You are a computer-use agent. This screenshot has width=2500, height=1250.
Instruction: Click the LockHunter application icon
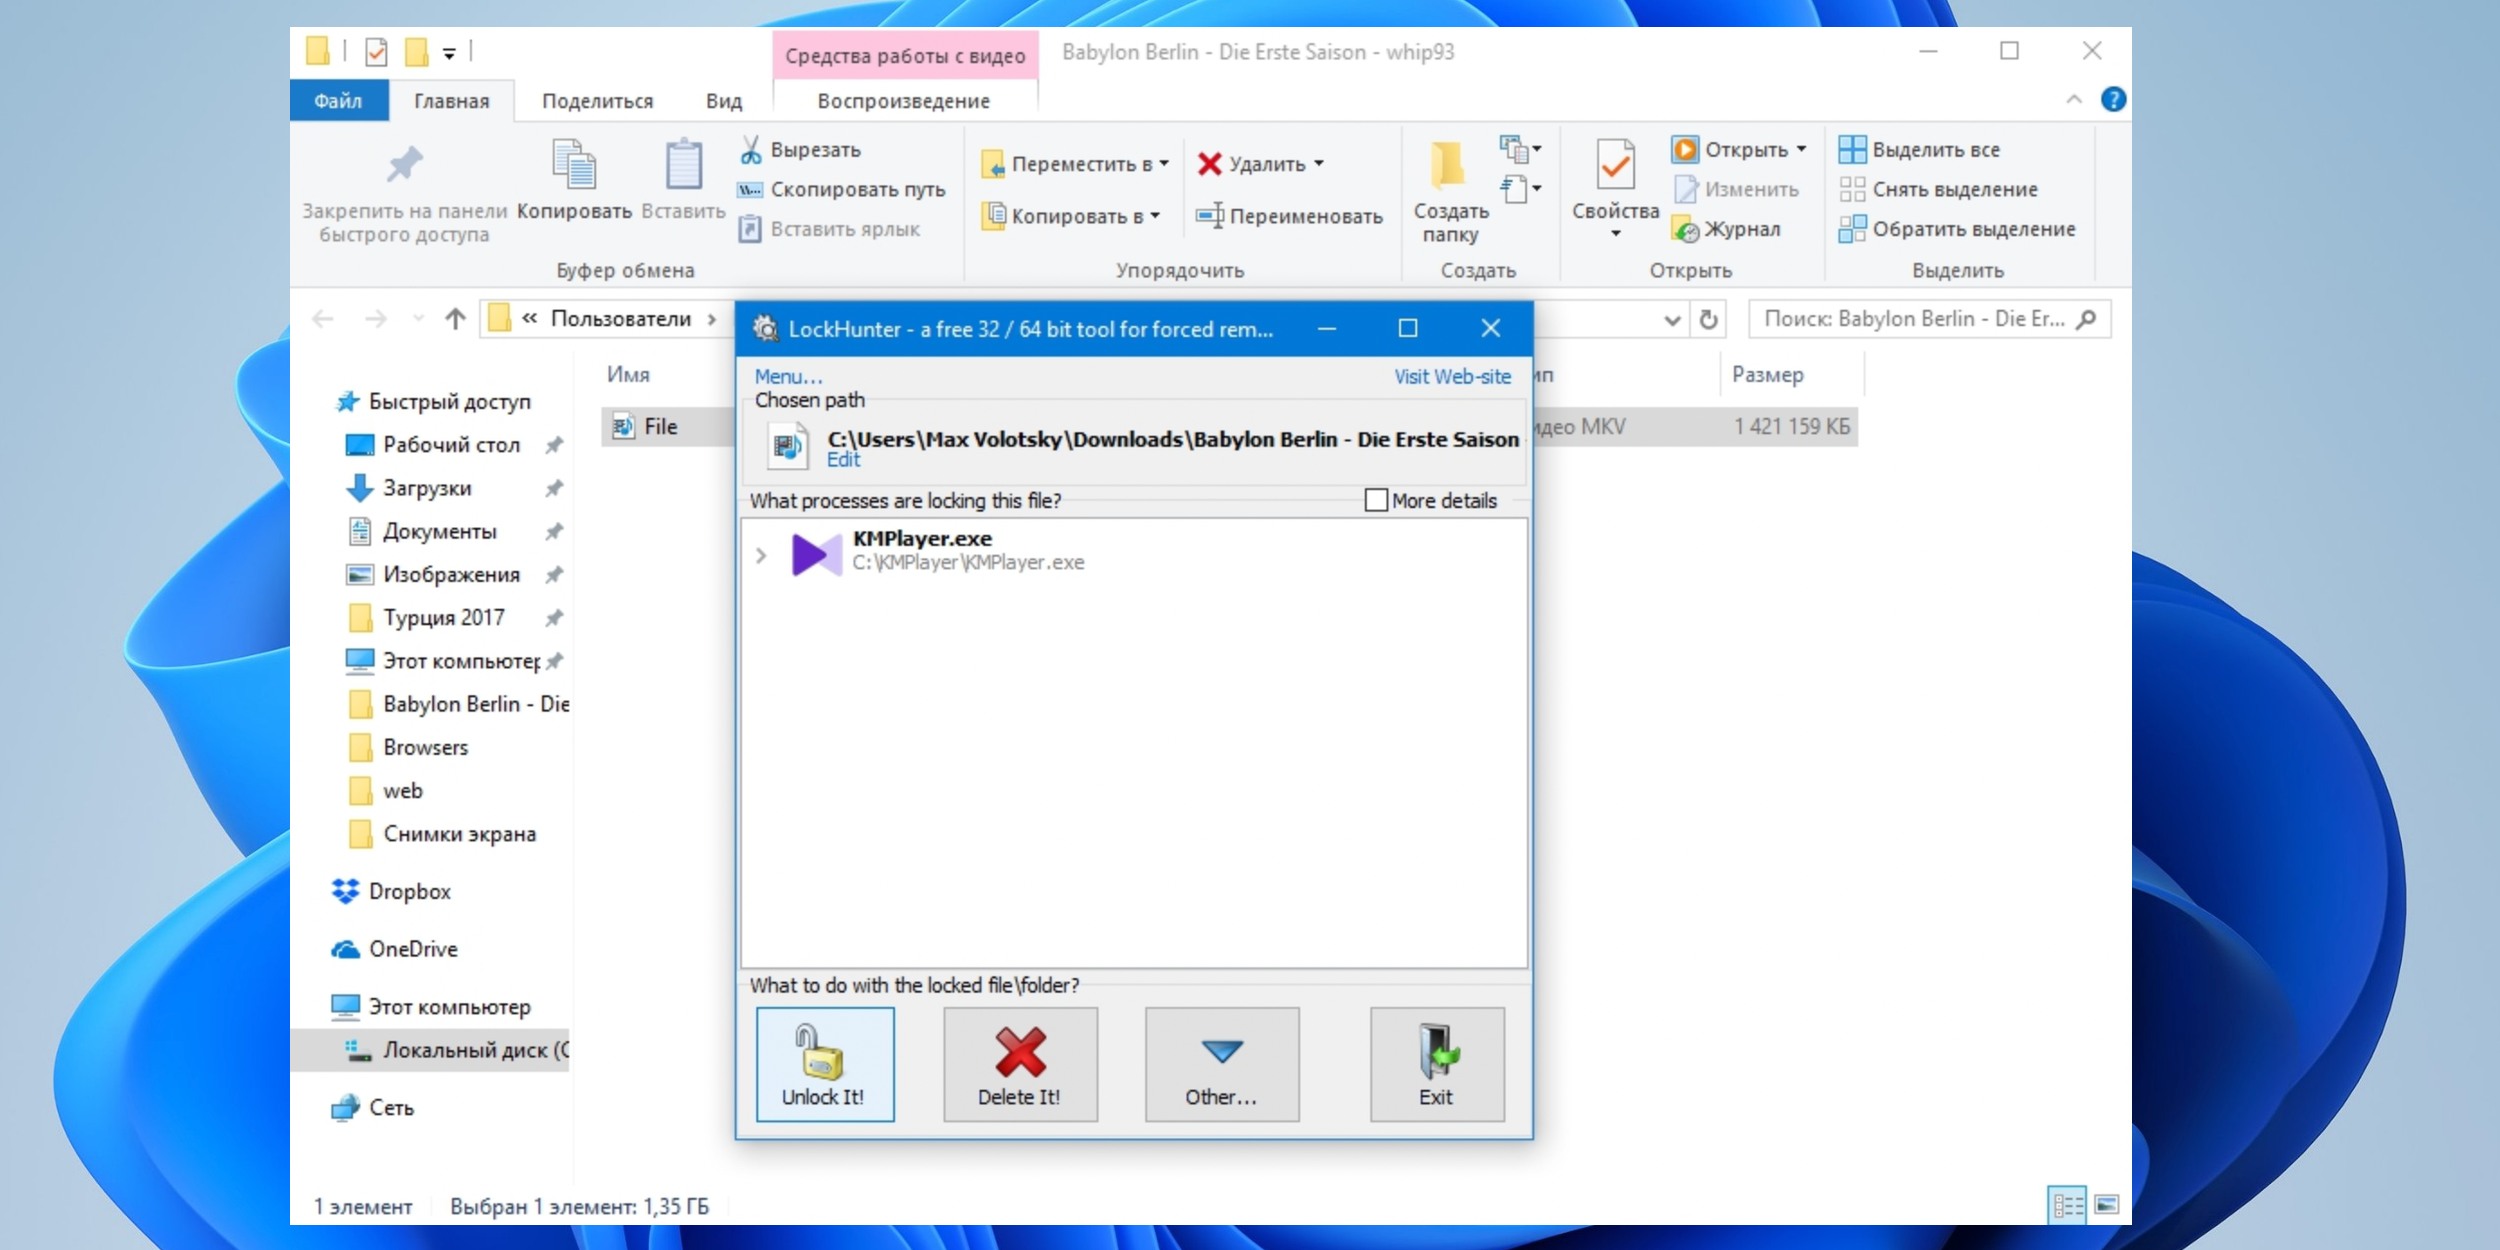(x=772, y=327)
